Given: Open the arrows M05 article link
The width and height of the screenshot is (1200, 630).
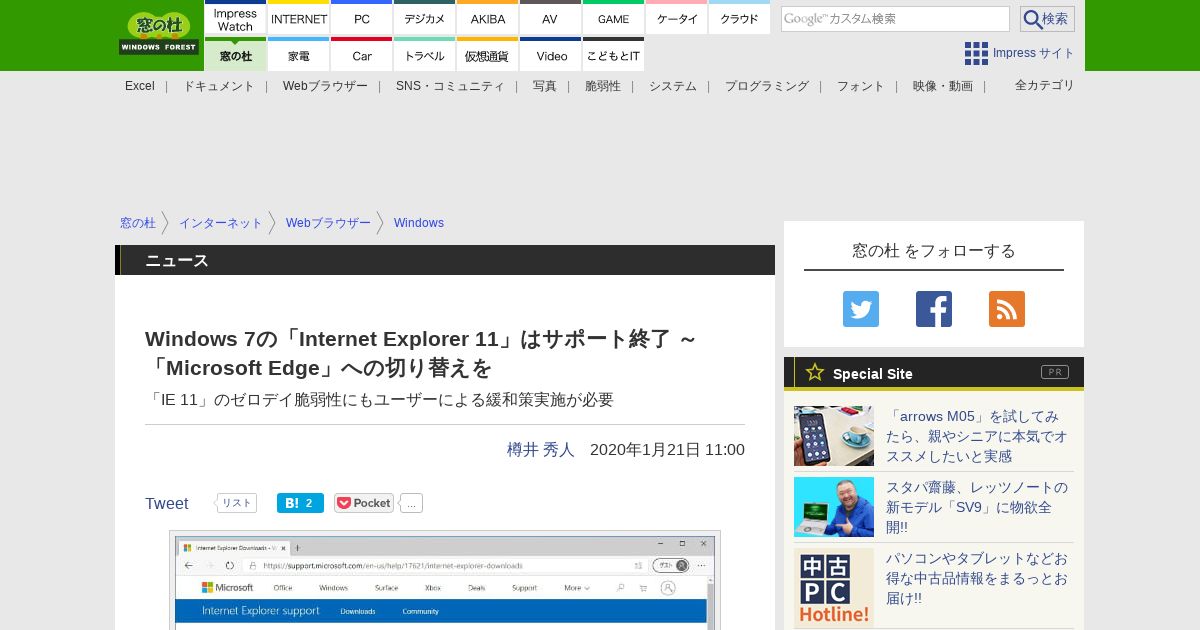Looking at the screenshot, I should pos(977,436).
